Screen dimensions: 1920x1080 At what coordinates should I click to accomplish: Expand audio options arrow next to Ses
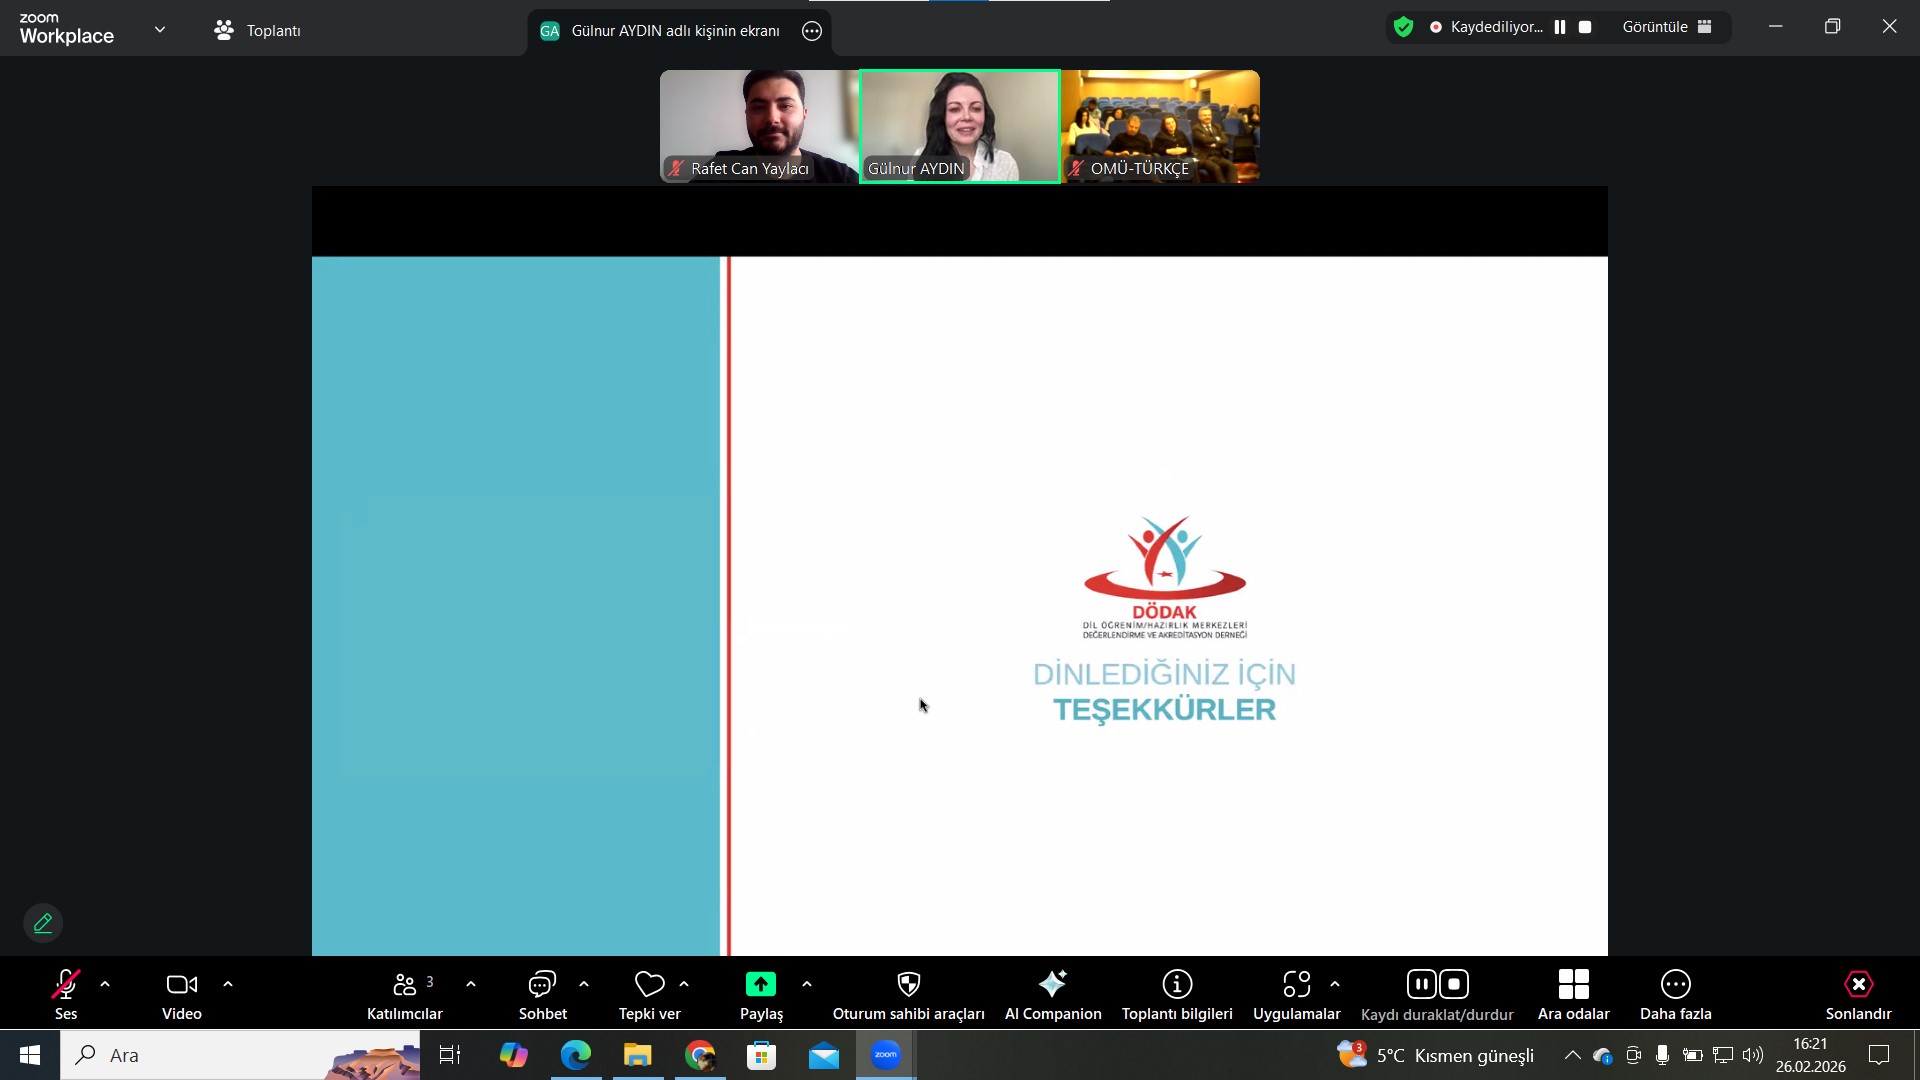[105, 985]
